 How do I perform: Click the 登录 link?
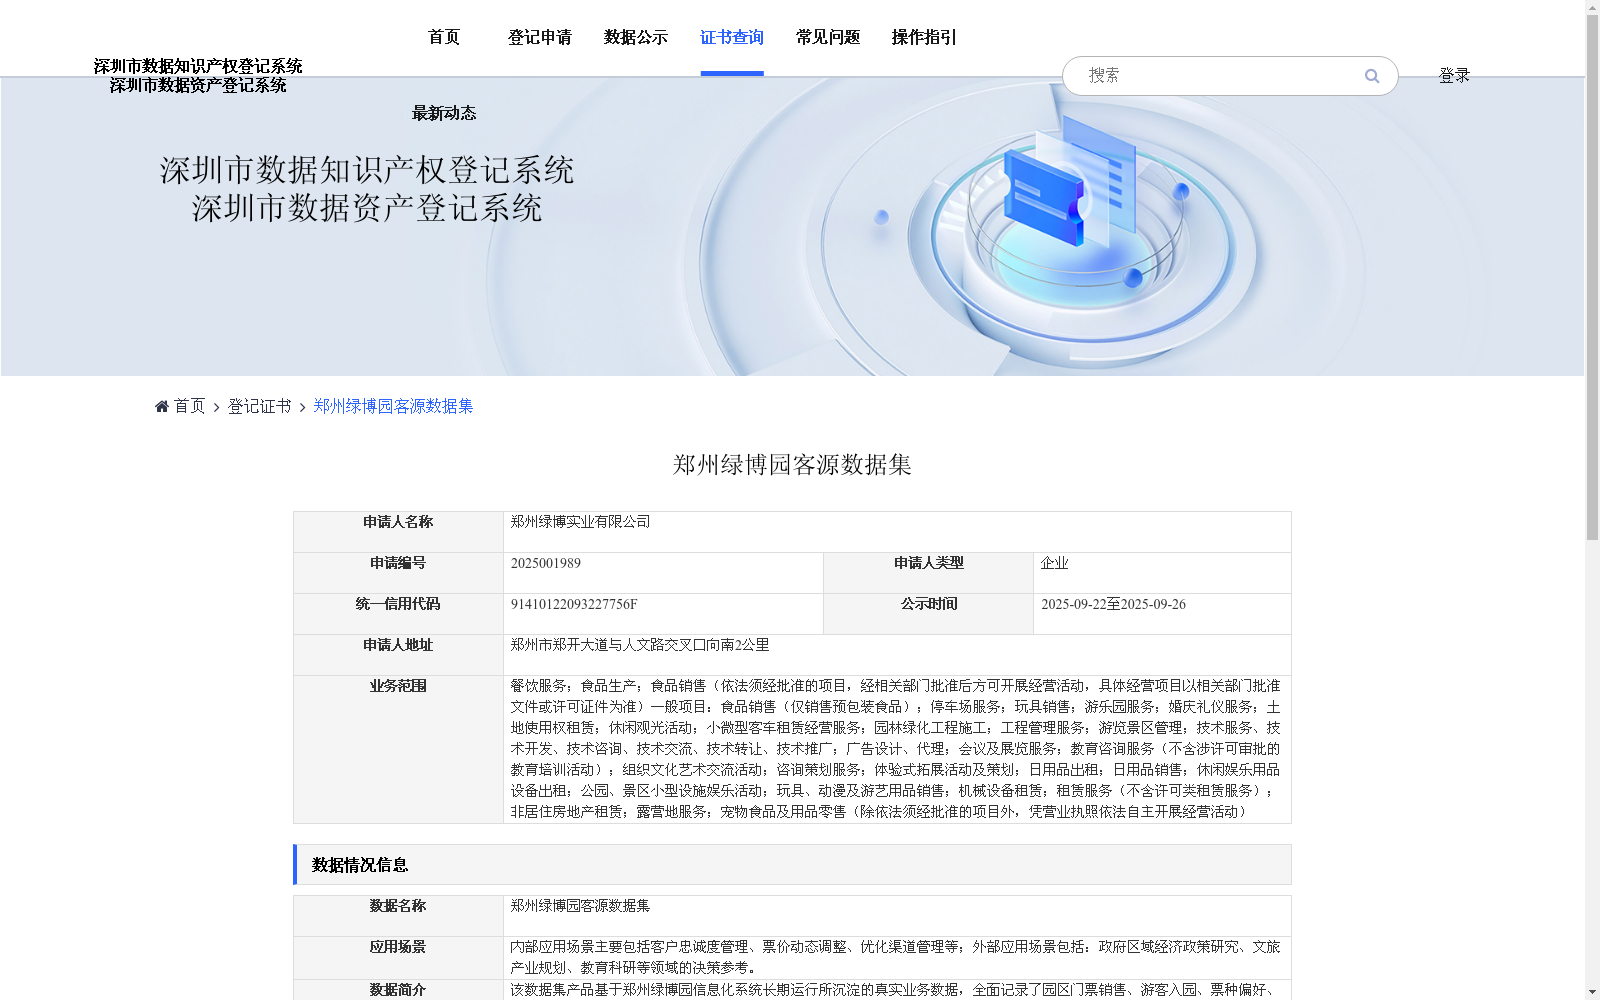[x=1454, y=76]
